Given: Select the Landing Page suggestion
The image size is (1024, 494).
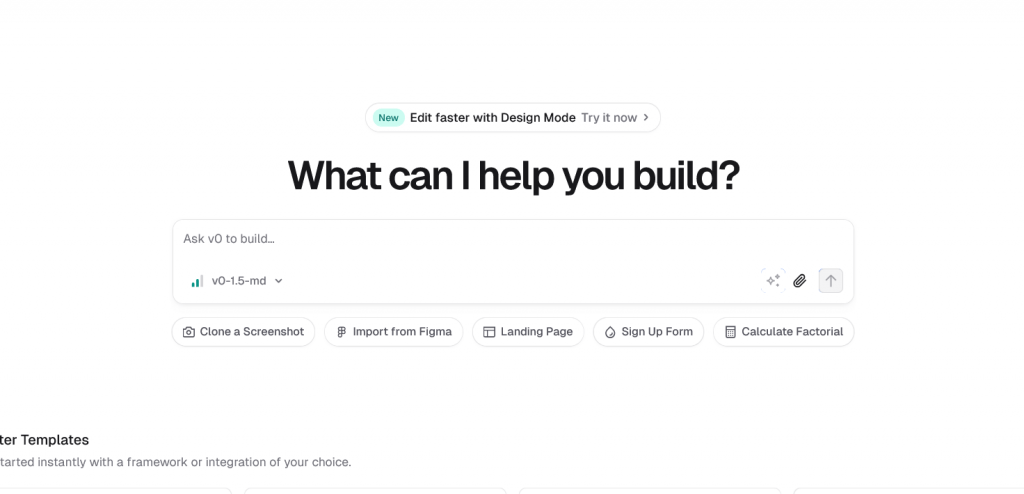Looking at the screenshot, I should point(528,332).
